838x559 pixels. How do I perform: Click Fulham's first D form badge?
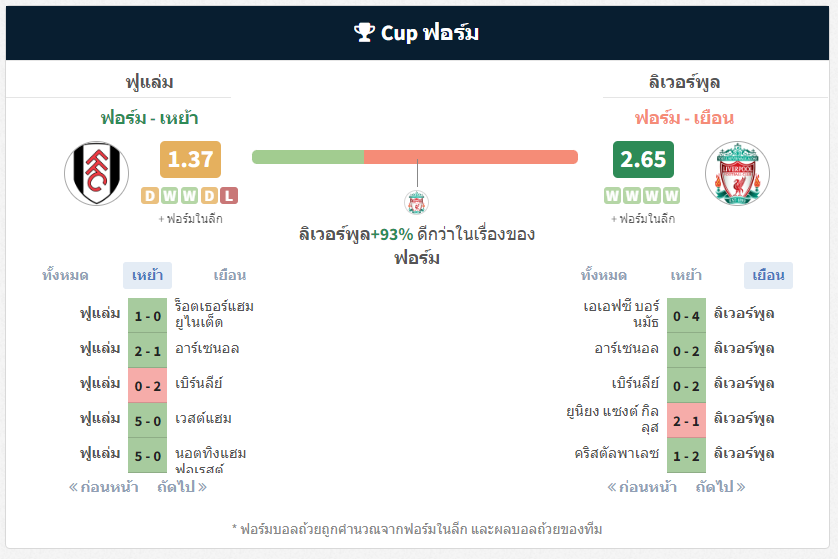click(150, 196)
